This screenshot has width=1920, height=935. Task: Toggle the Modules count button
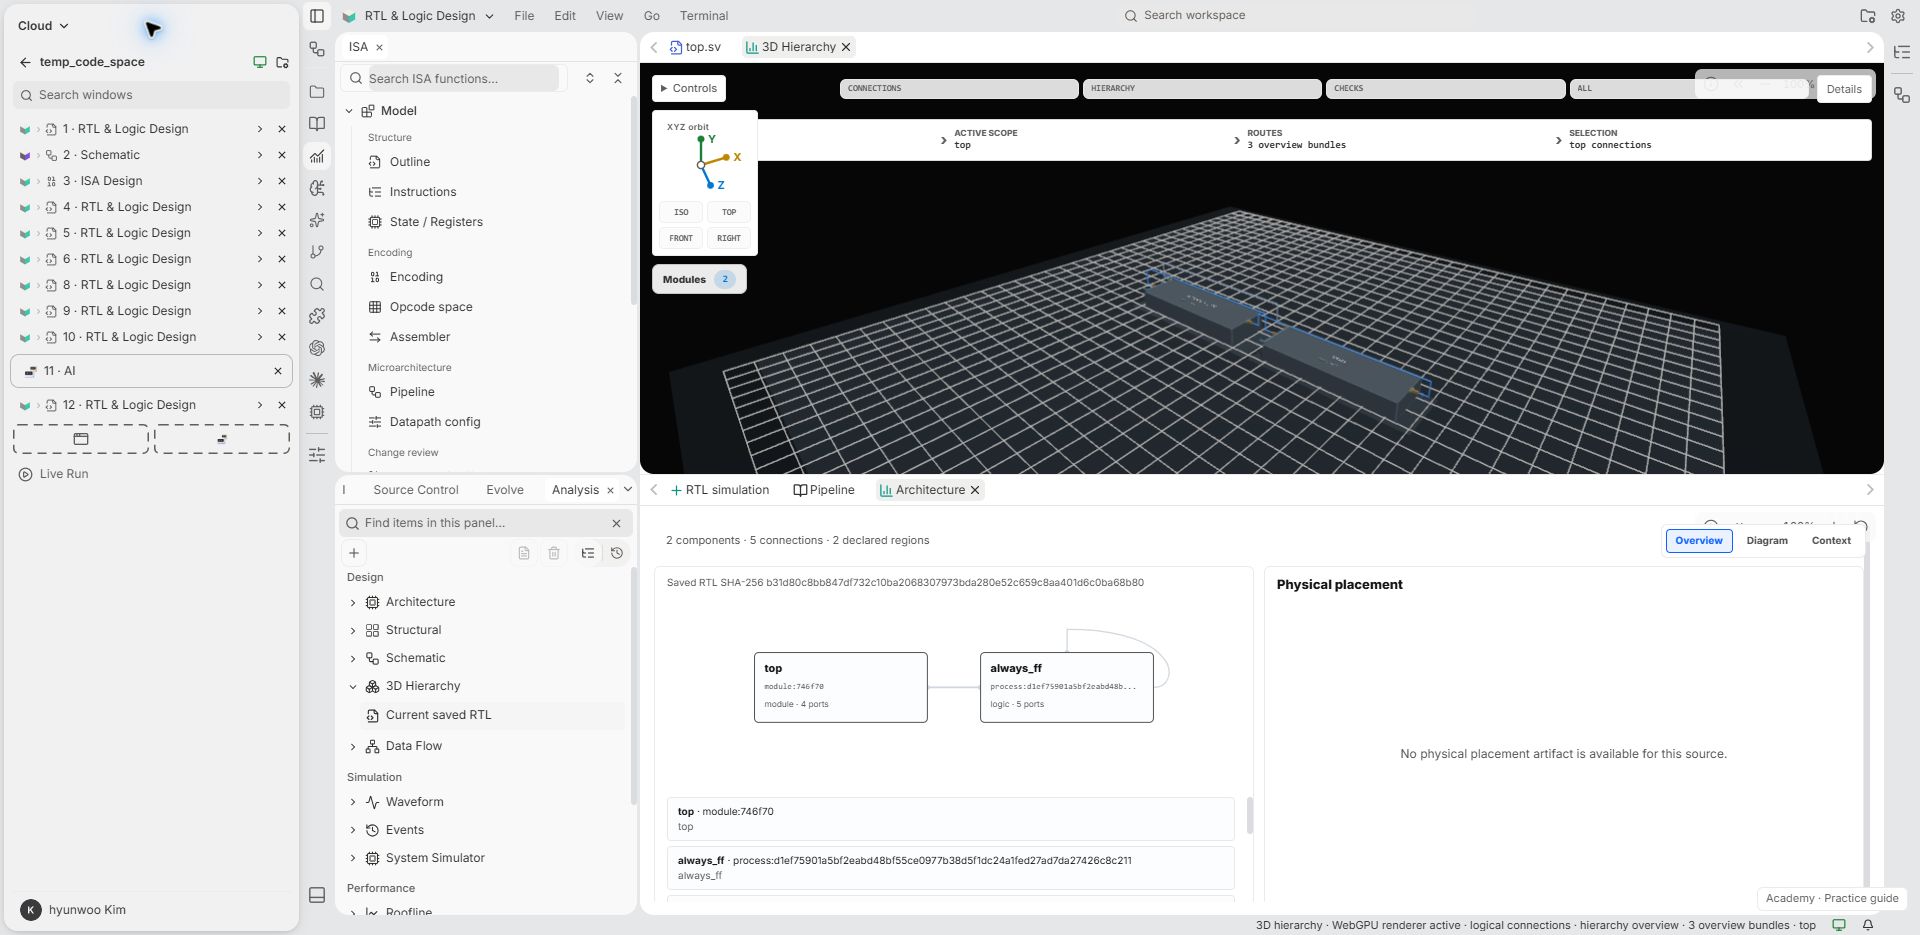699,279
